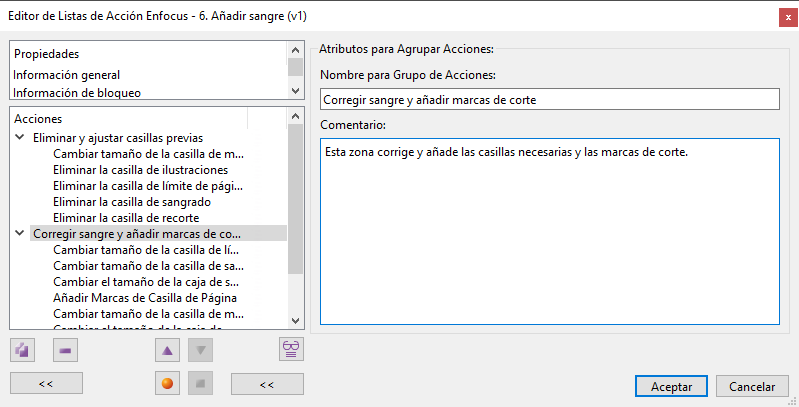The image size is (799, 407).
Task: Select first 'Cambiar tamaño de la casilla de m...' action
Action: coord(148,154)
